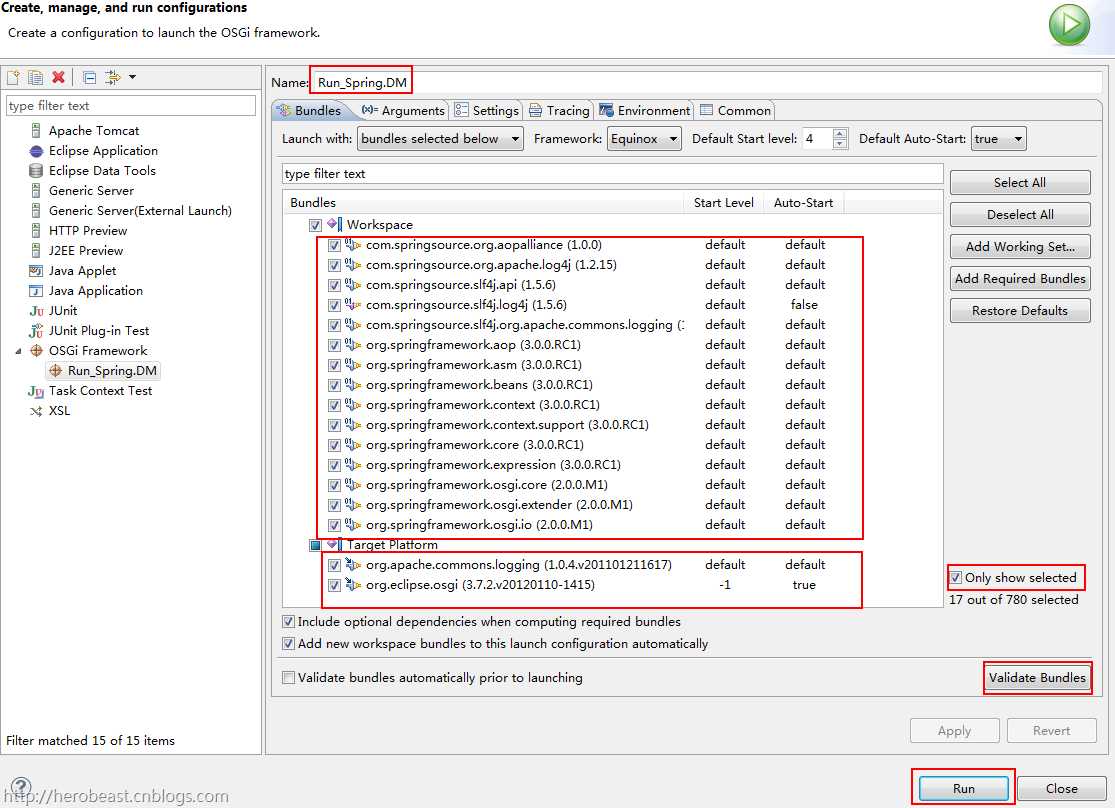The width and height of the screenshot is (1115, 808).
Task: Click the Generic Server icon
Action: (36, 191)
